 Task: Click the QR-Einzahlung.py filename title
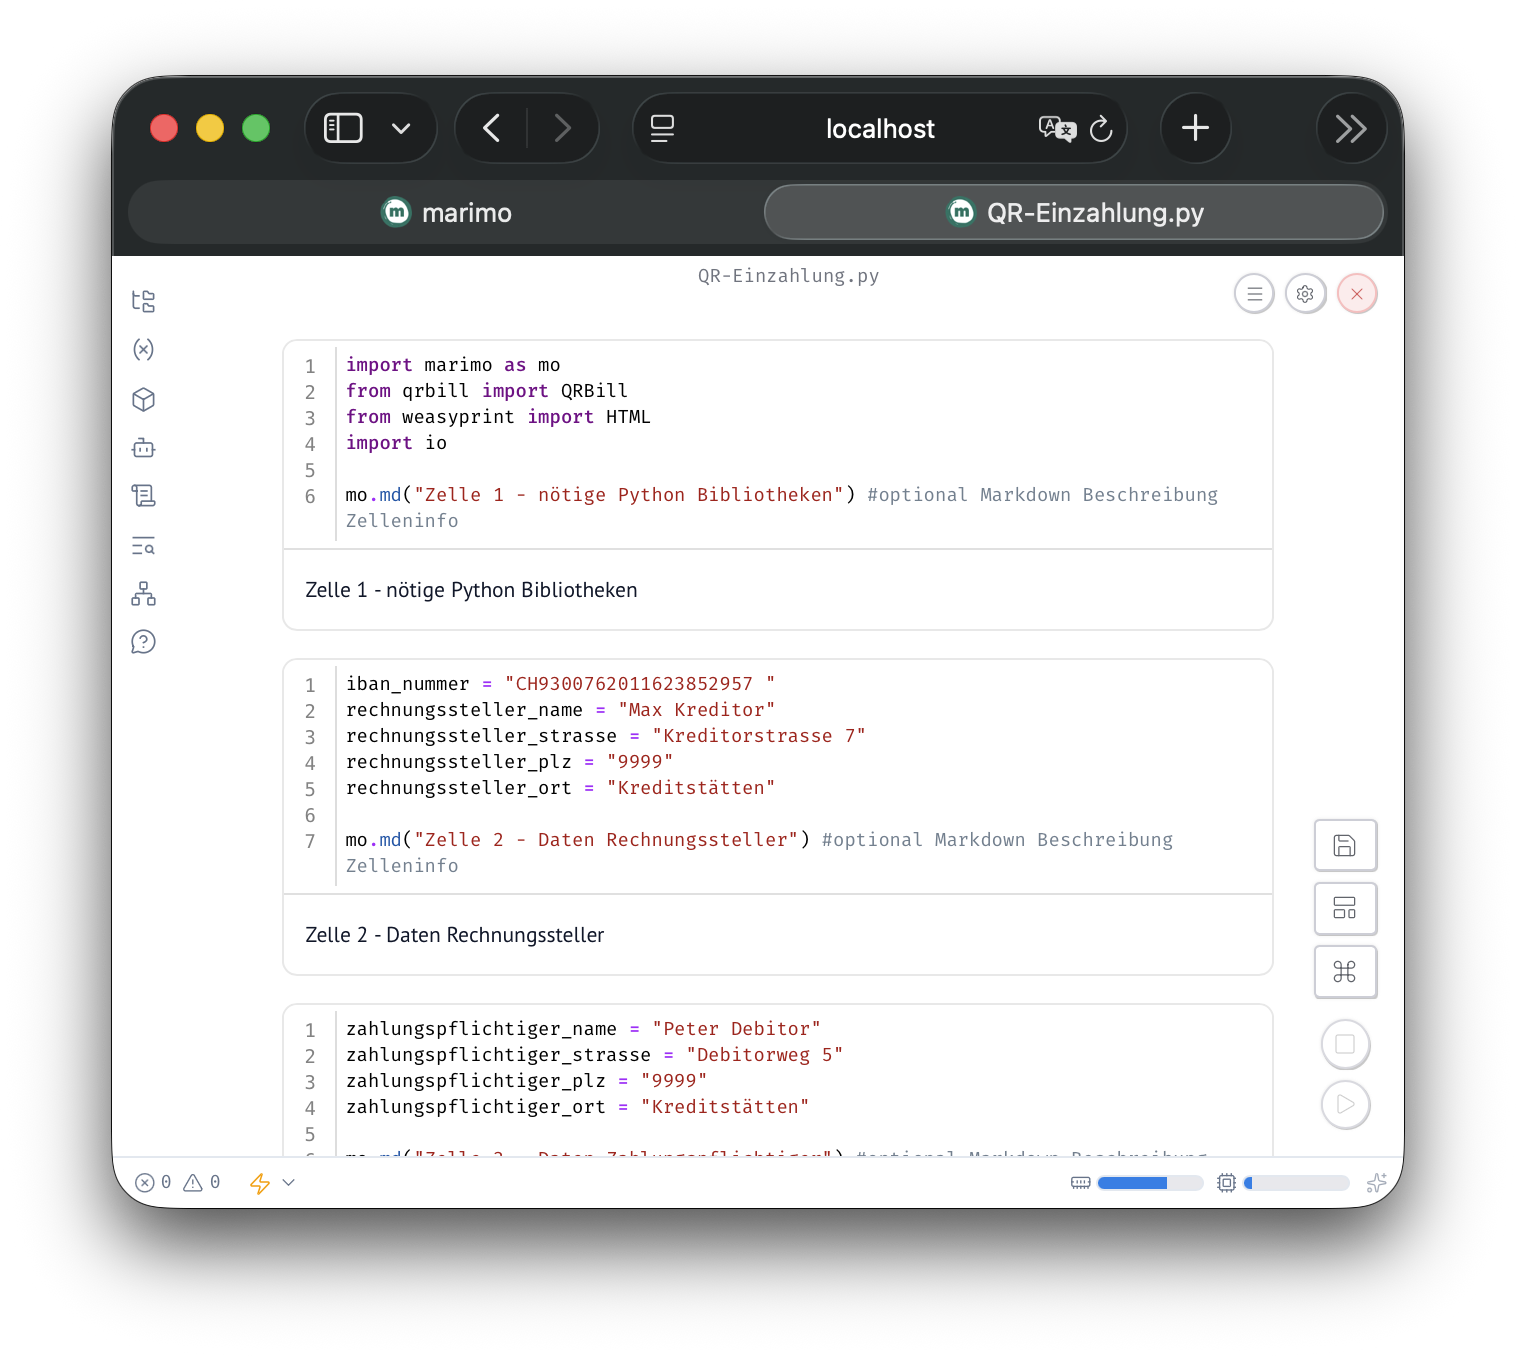pyautogui.click(x=788, y=276)
